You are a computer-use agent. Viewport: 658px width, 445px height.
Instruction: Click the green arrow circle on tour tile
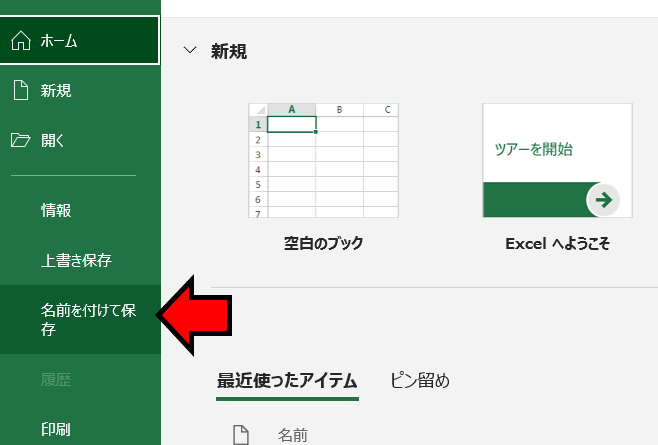point(603,199)
